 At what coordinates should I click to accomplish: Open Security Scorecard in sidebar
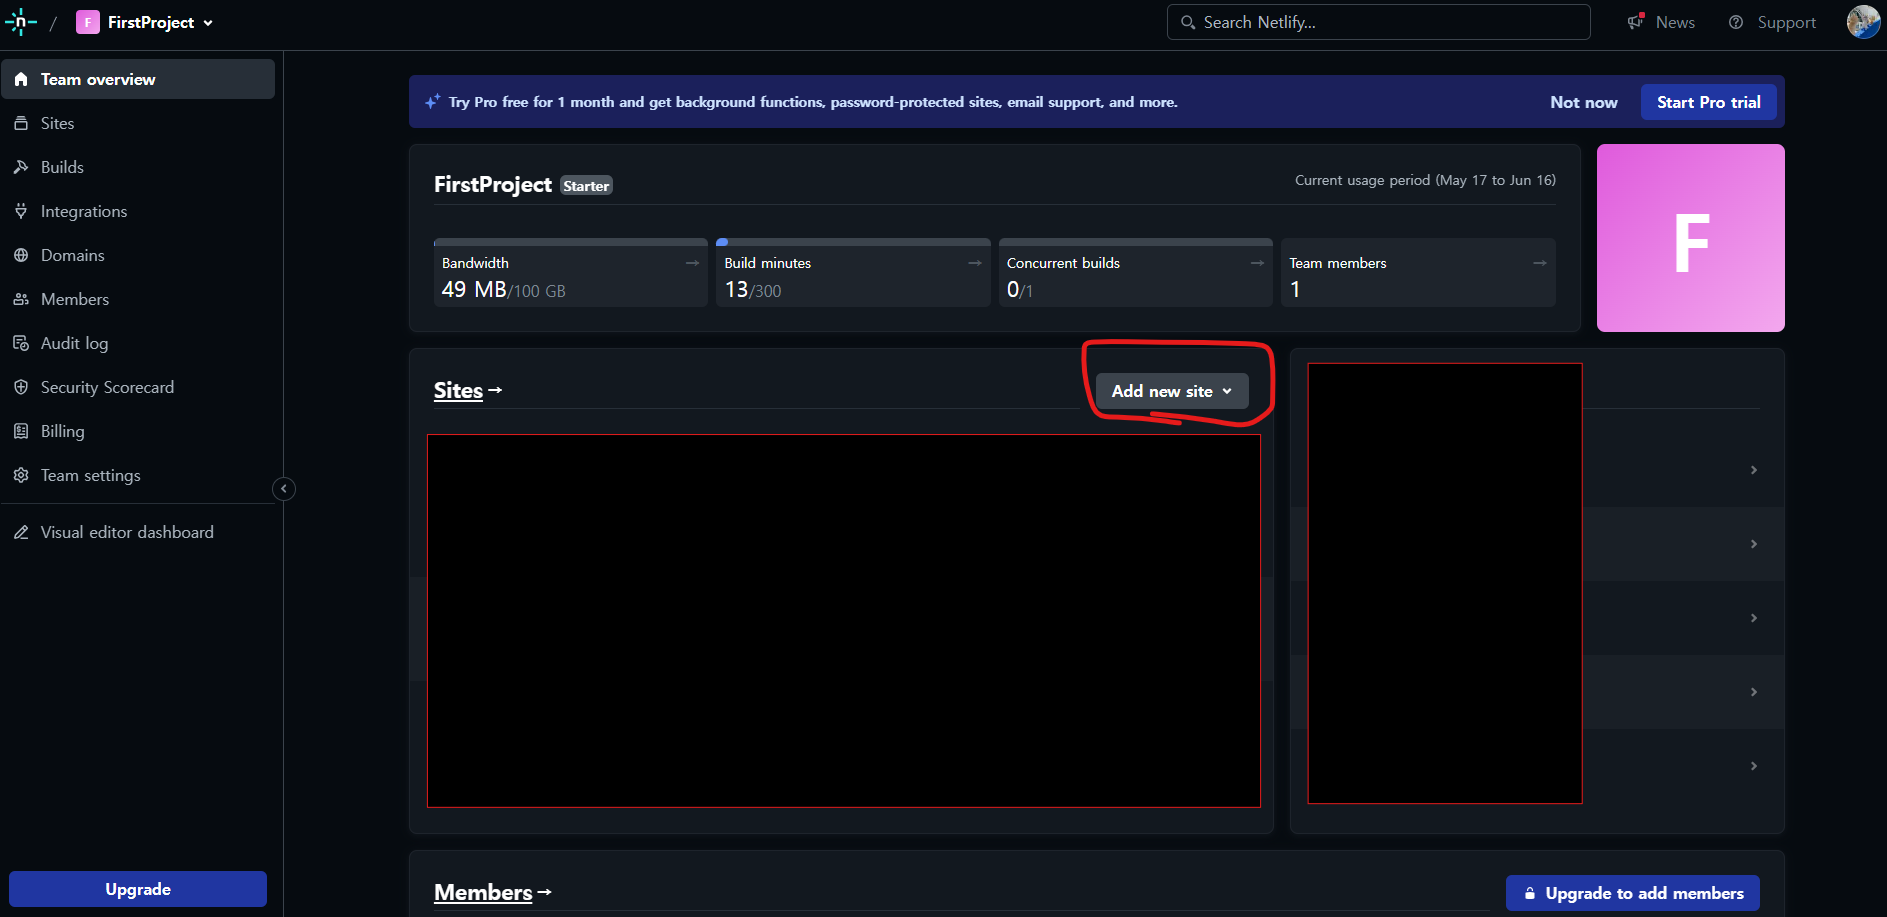138,387
